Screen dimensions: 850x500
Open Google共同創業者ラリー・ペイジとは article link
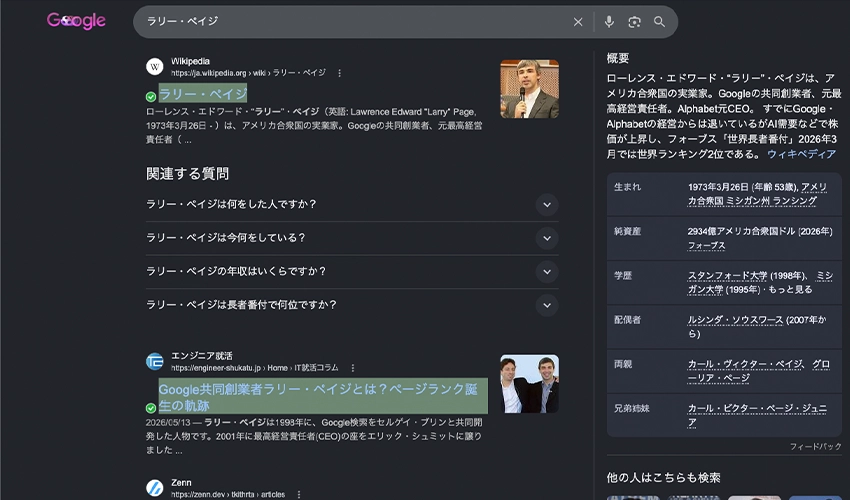323,397
